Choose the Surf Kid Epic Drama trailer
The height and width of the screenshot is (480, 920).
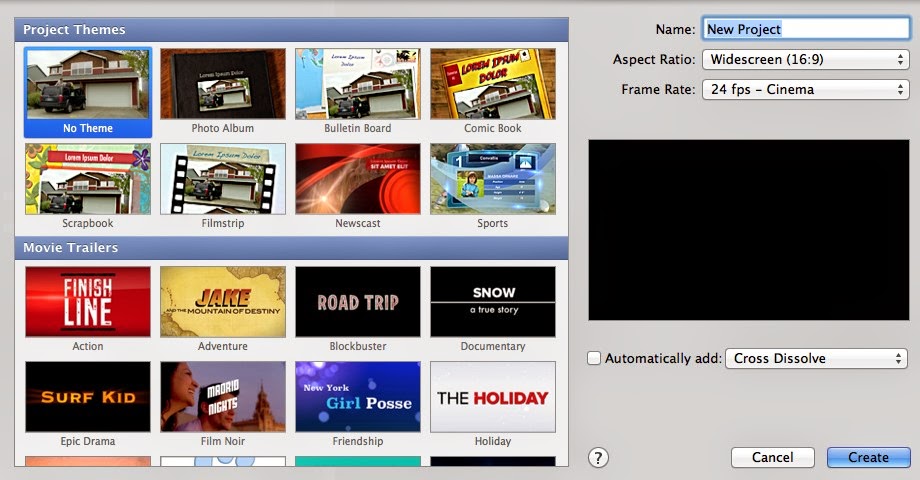[x=88, y=397]
